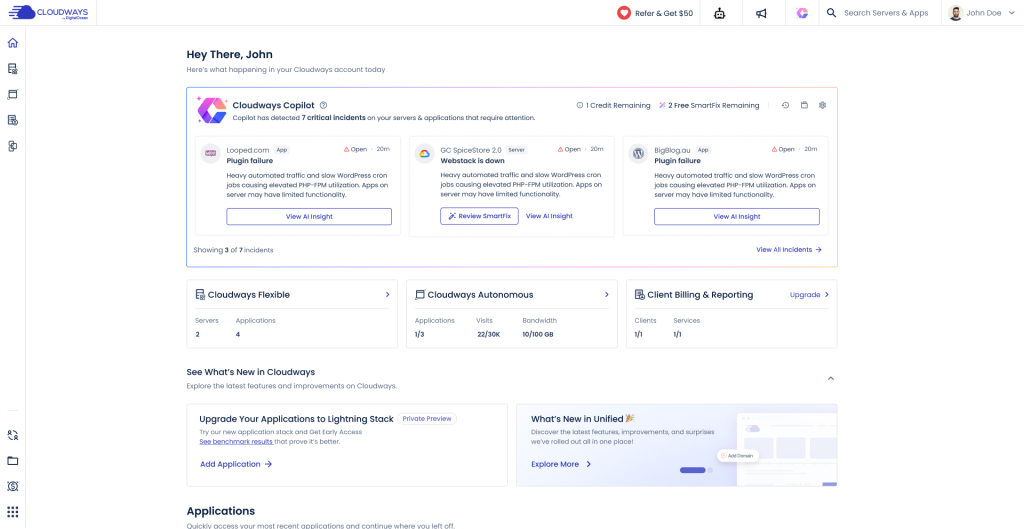Open the servers sidebar icon
The width and height of the screenshot is (1024, 529).
(12, 69)
